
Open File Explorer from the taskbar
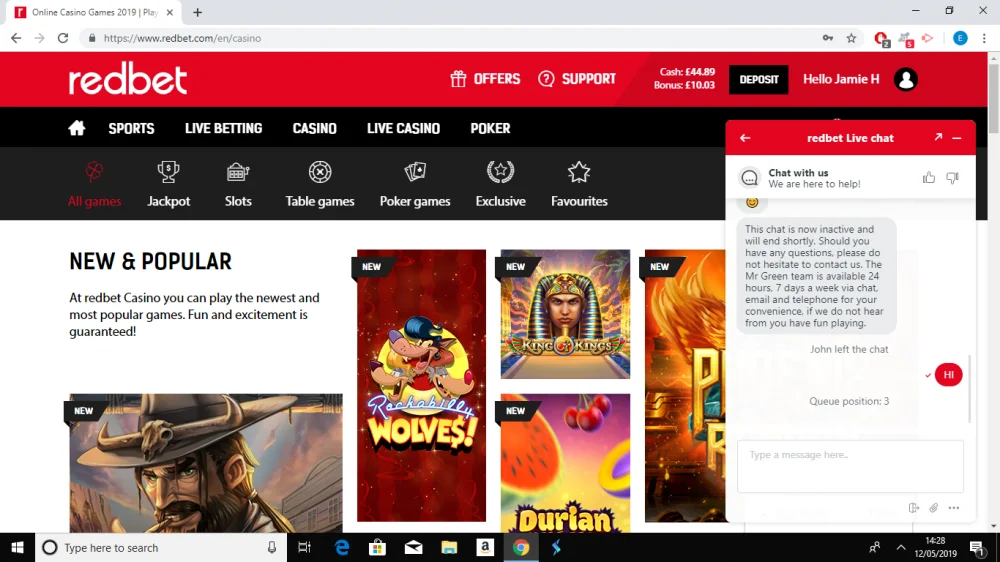(449, 547)
